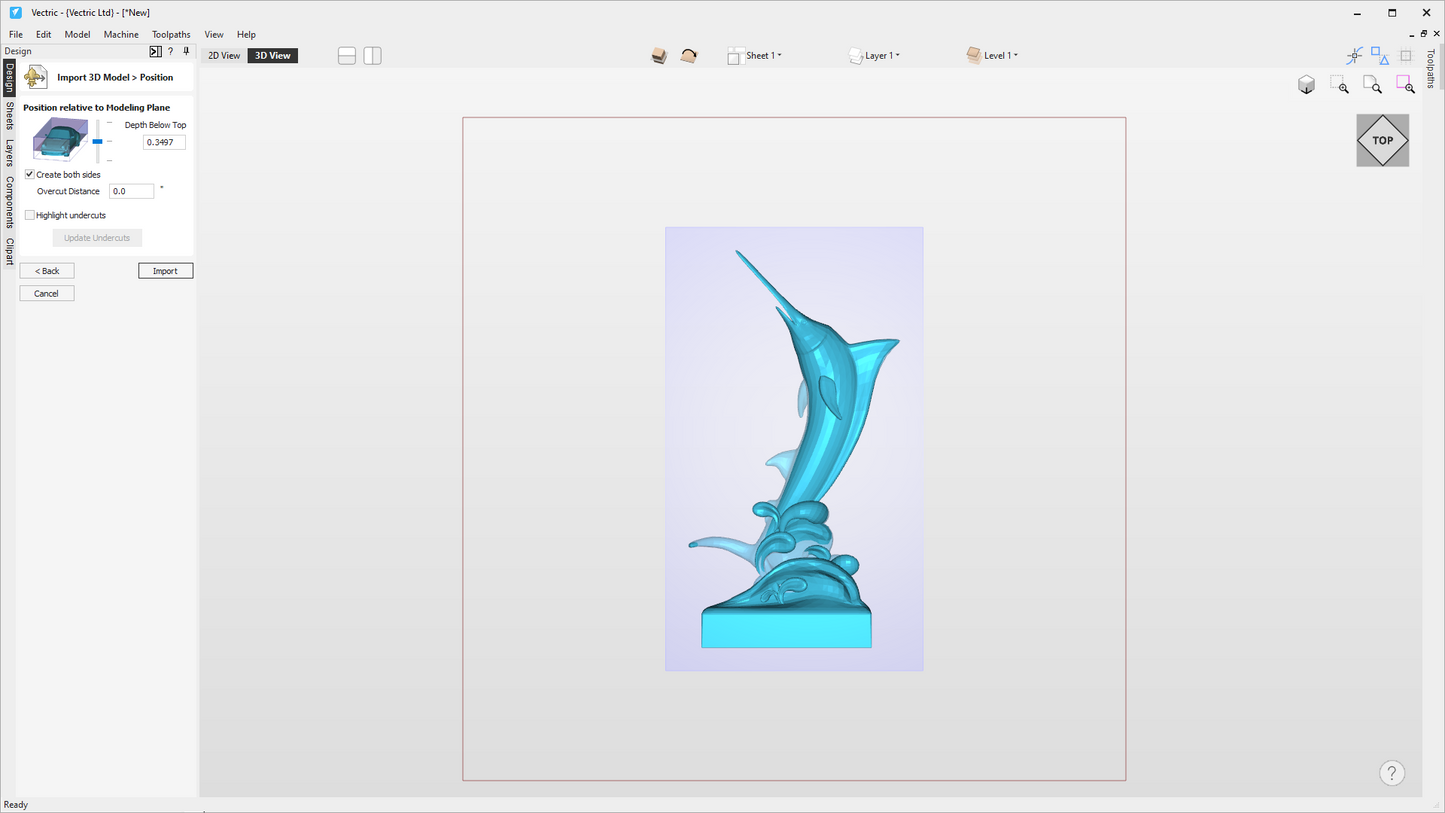Screen dimensions: 1445x813
Task: Switch to the 2D View tab
Action: click(223, 55)
